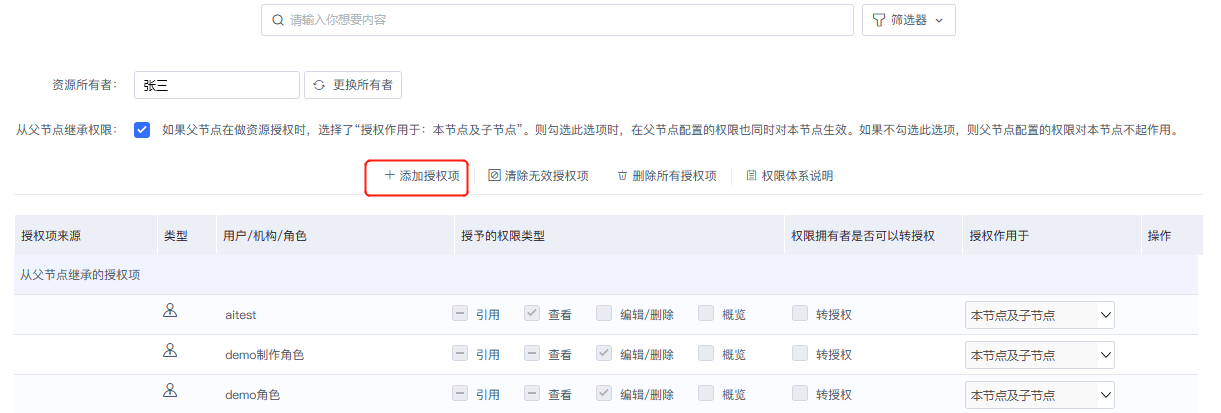Click 删除所有授权项 button
Screen dimensions: 1221x413
coord(667,176)
